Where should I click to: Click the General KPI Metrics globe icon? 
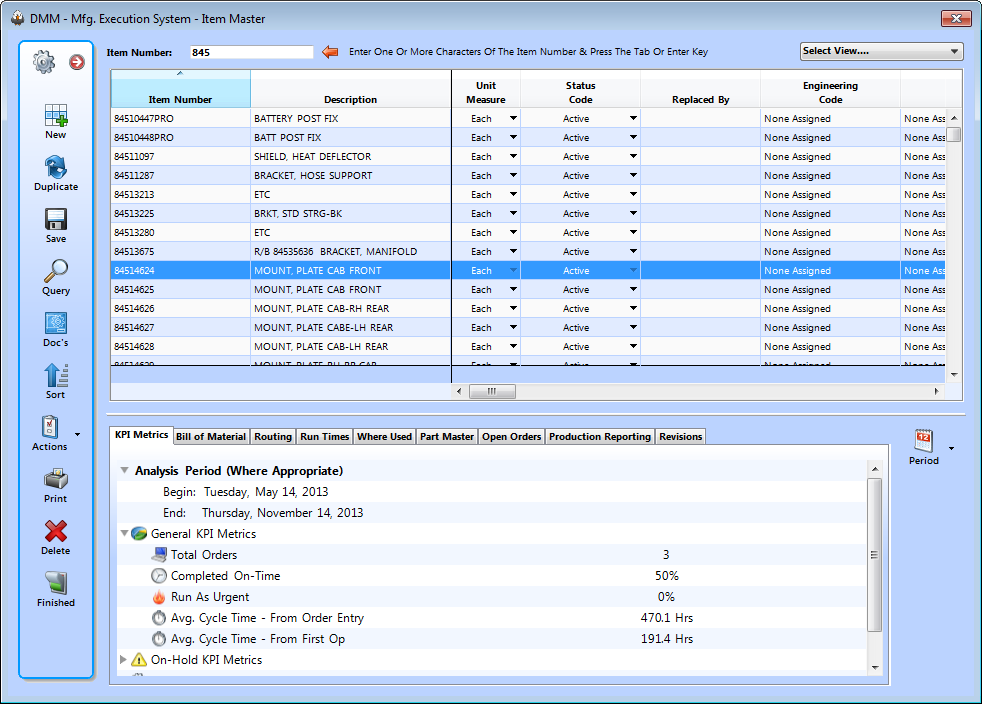pyautogui.click(x=139, y=534)
